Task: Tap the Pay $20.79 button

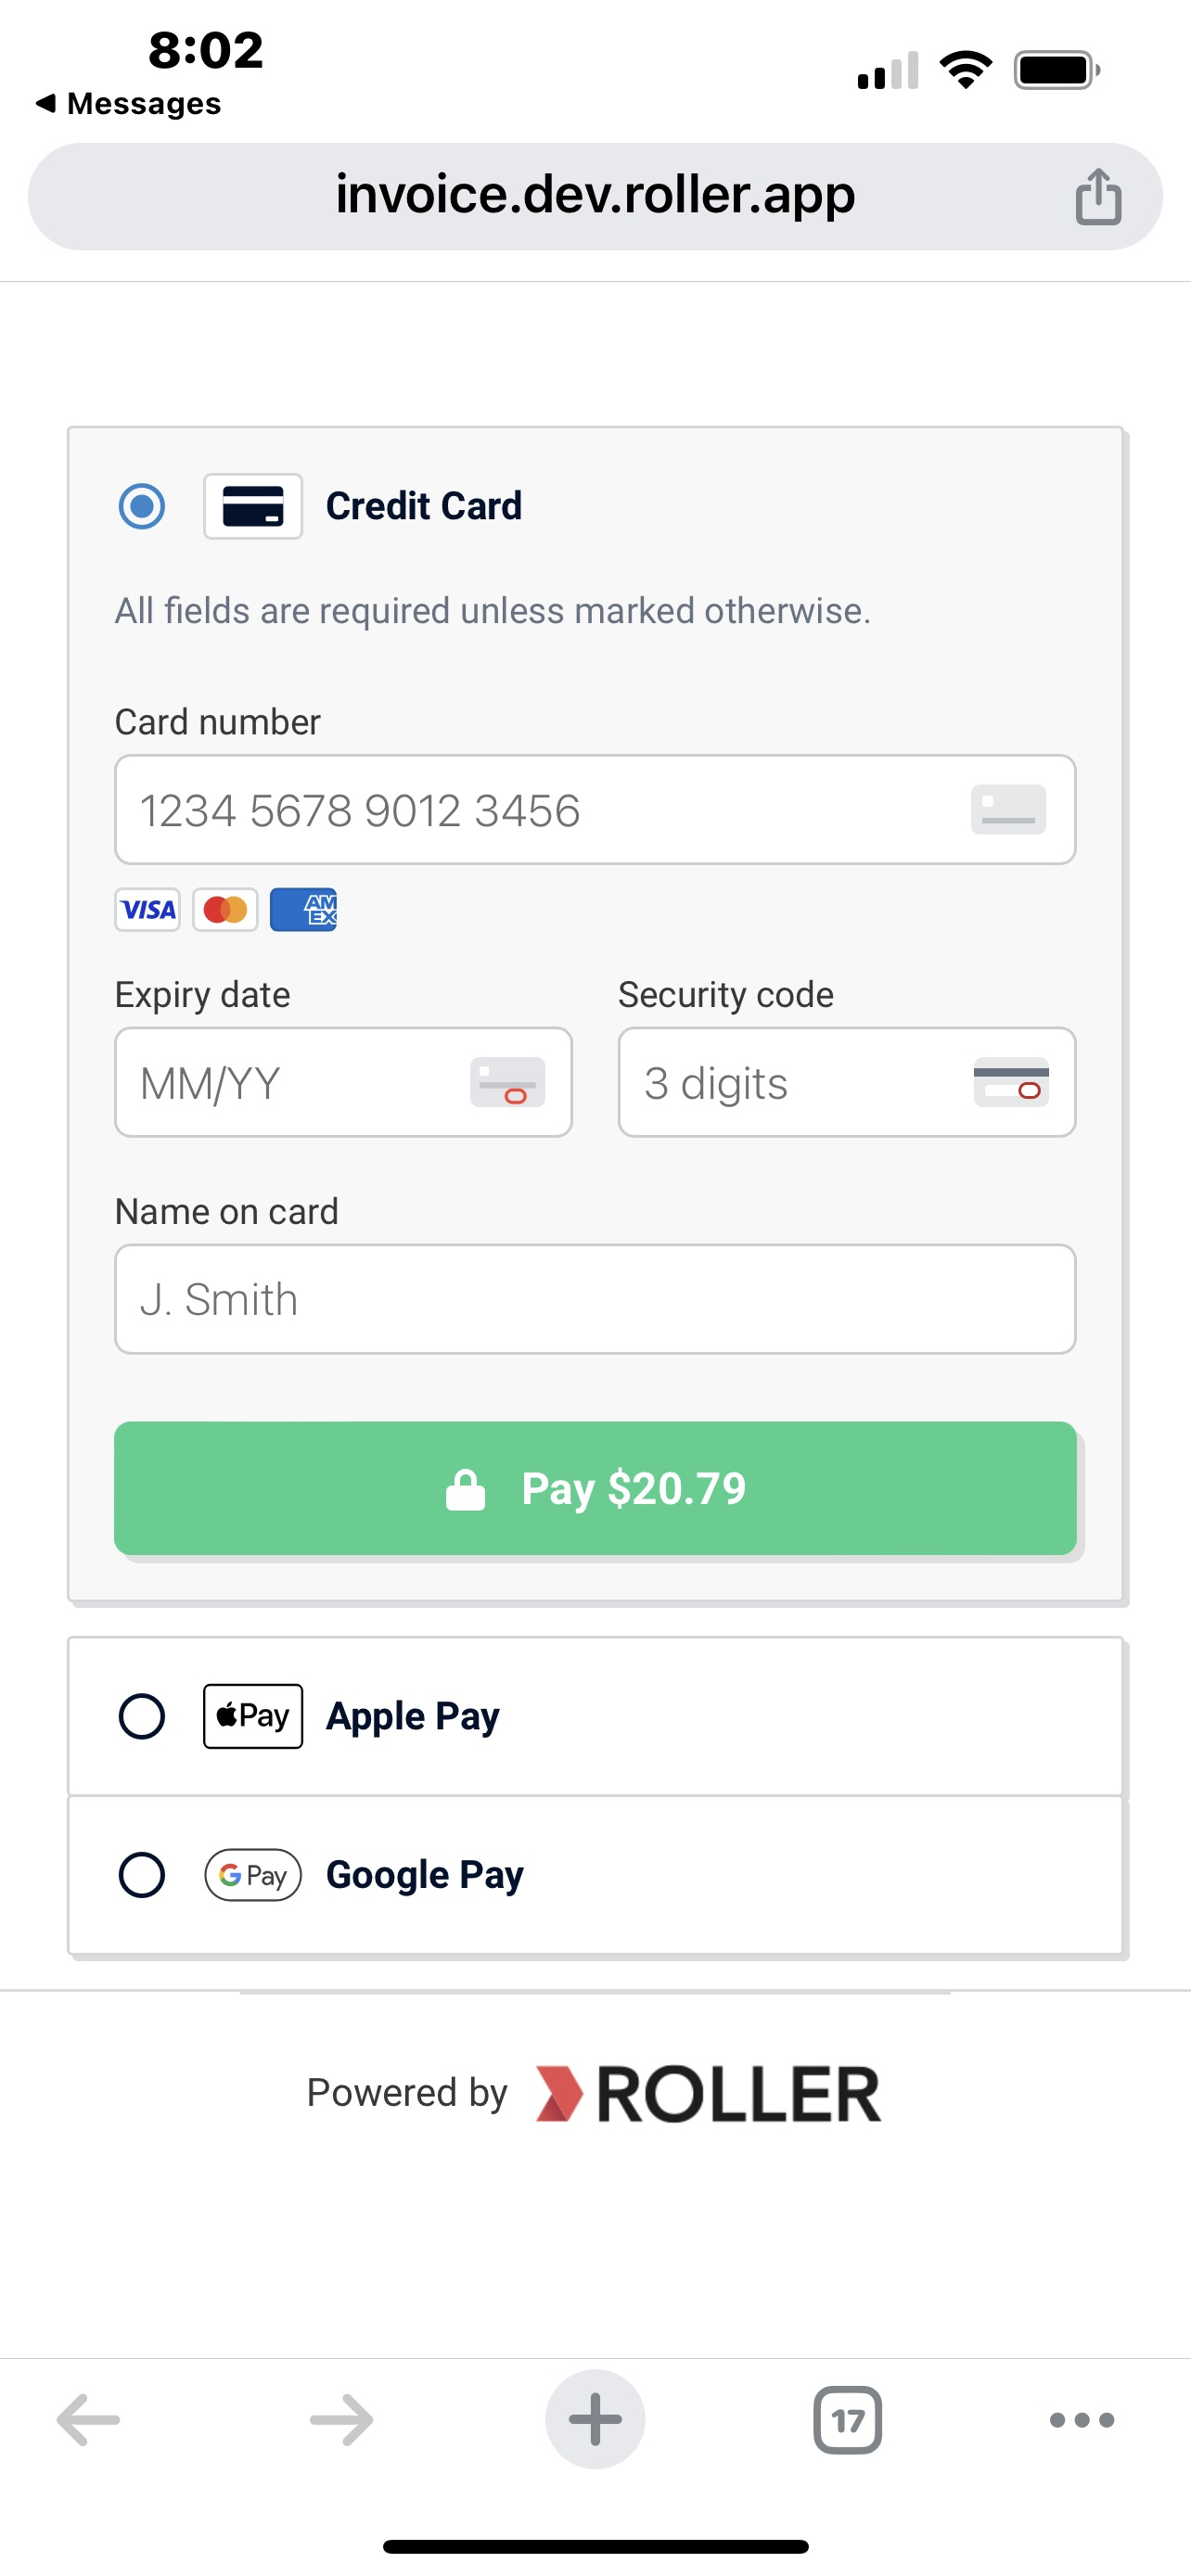Action: [595, 1488]
